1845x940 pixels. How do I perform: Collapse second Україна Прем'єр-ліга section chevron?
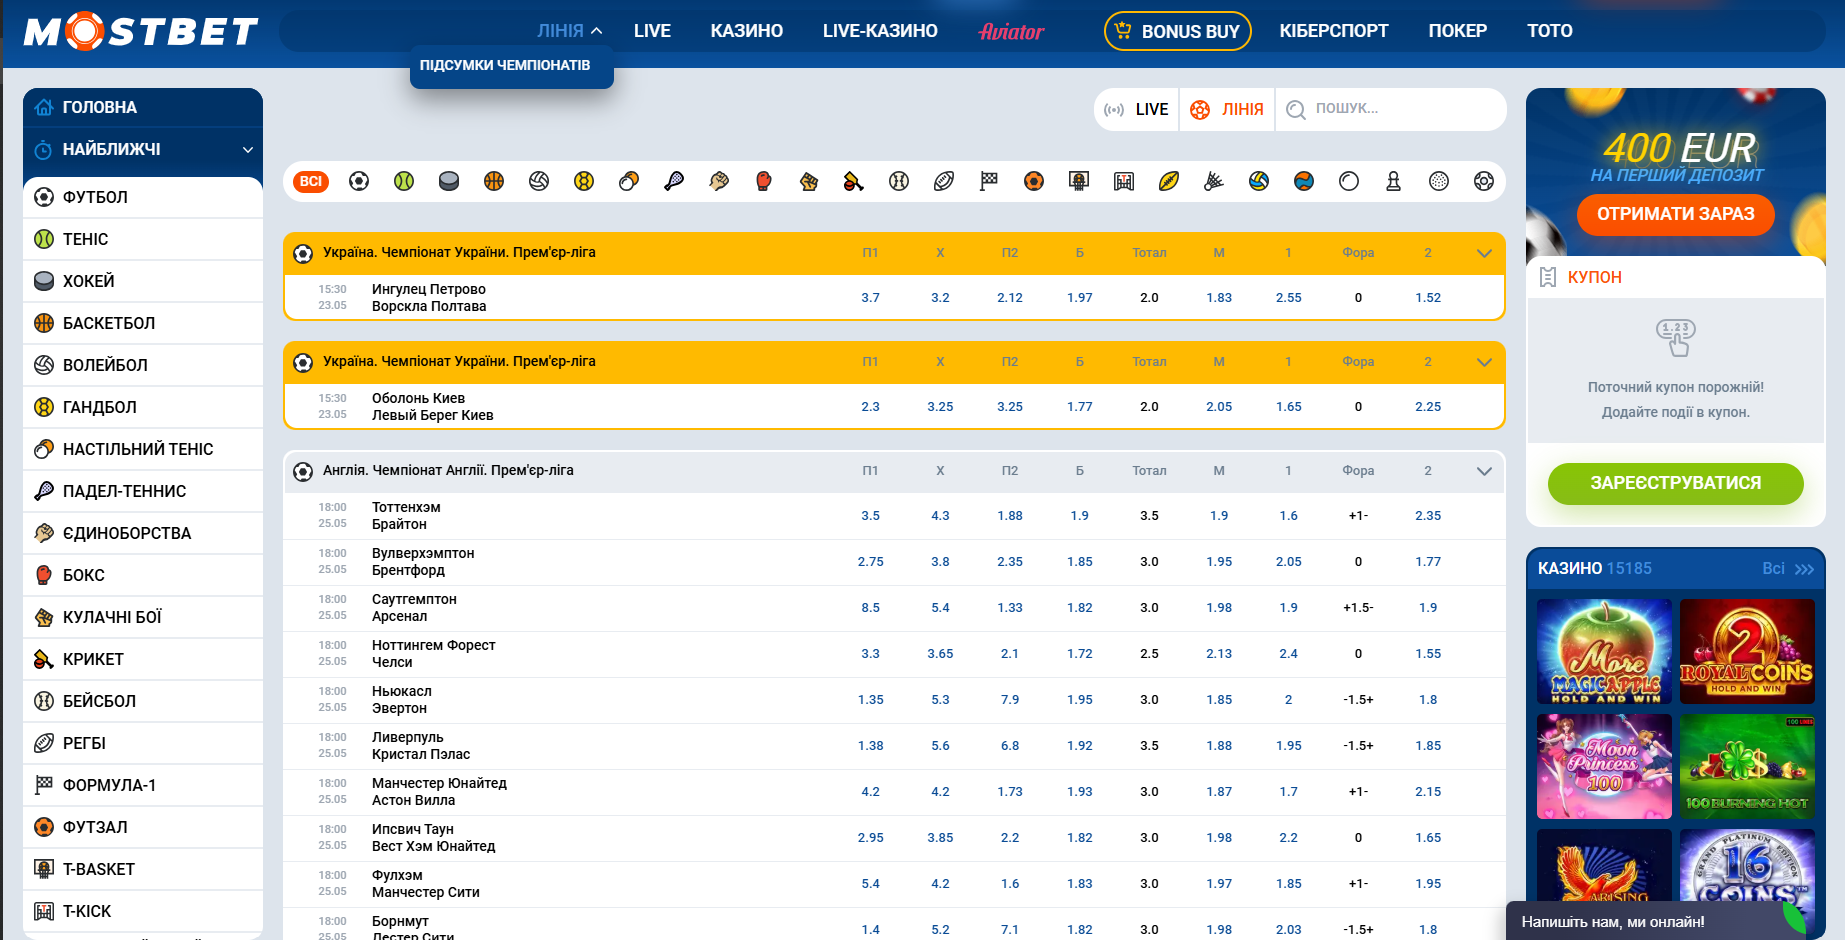pyautogui.click(x=1484, y=362)
